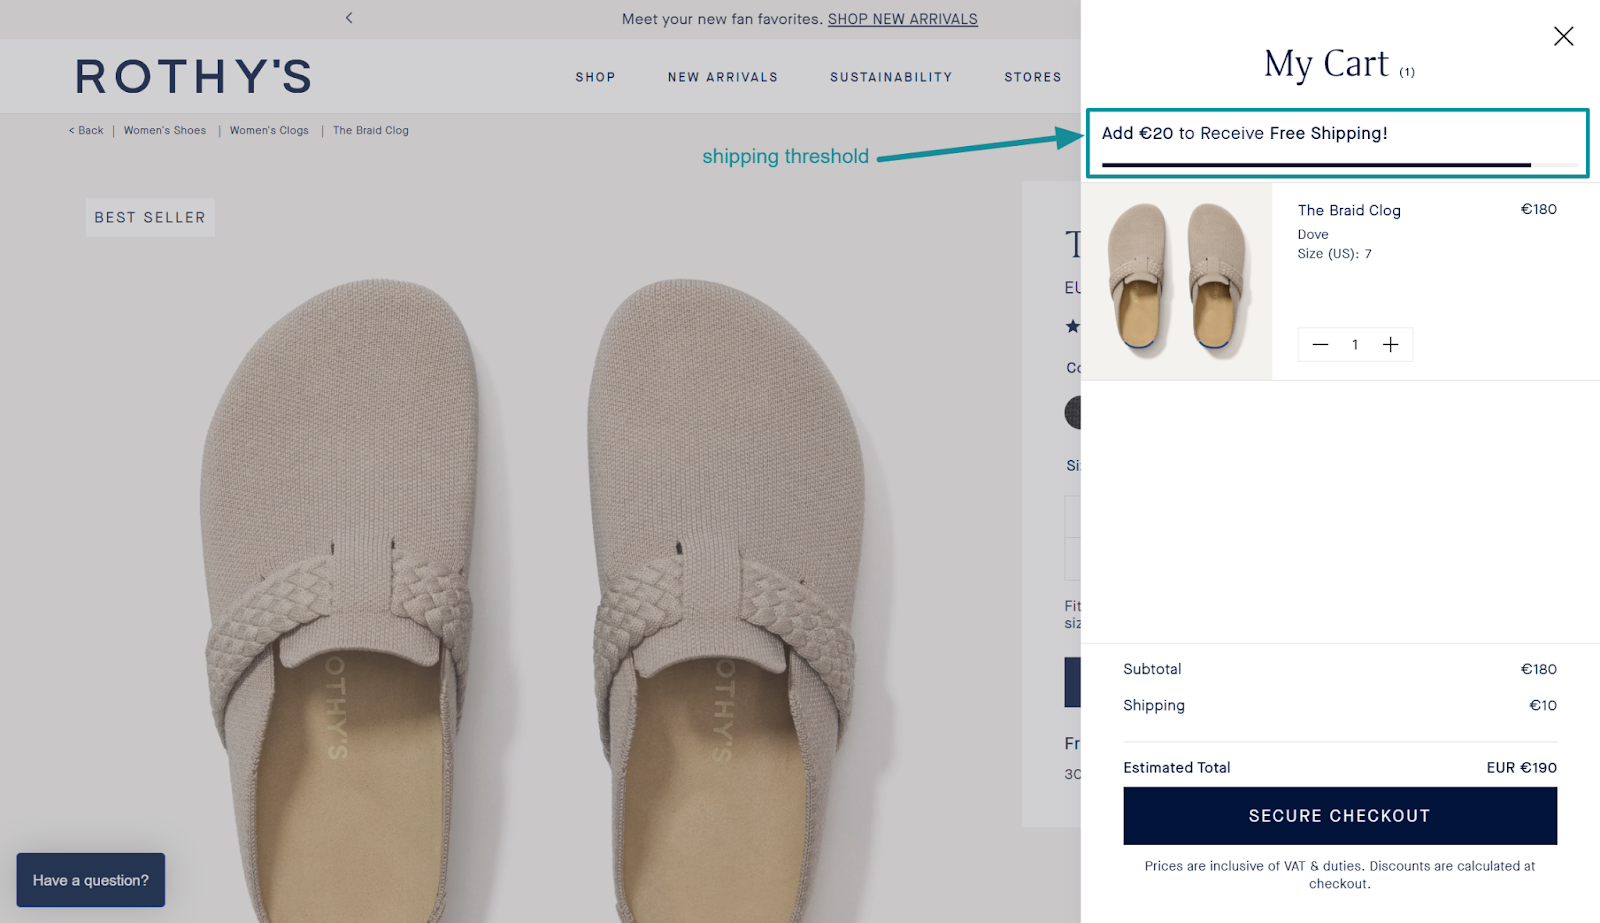Click the Add €20 free shipping message
Viewport: 1600px width, 923px height.
pyautogui.click(x=1245, y=133)
